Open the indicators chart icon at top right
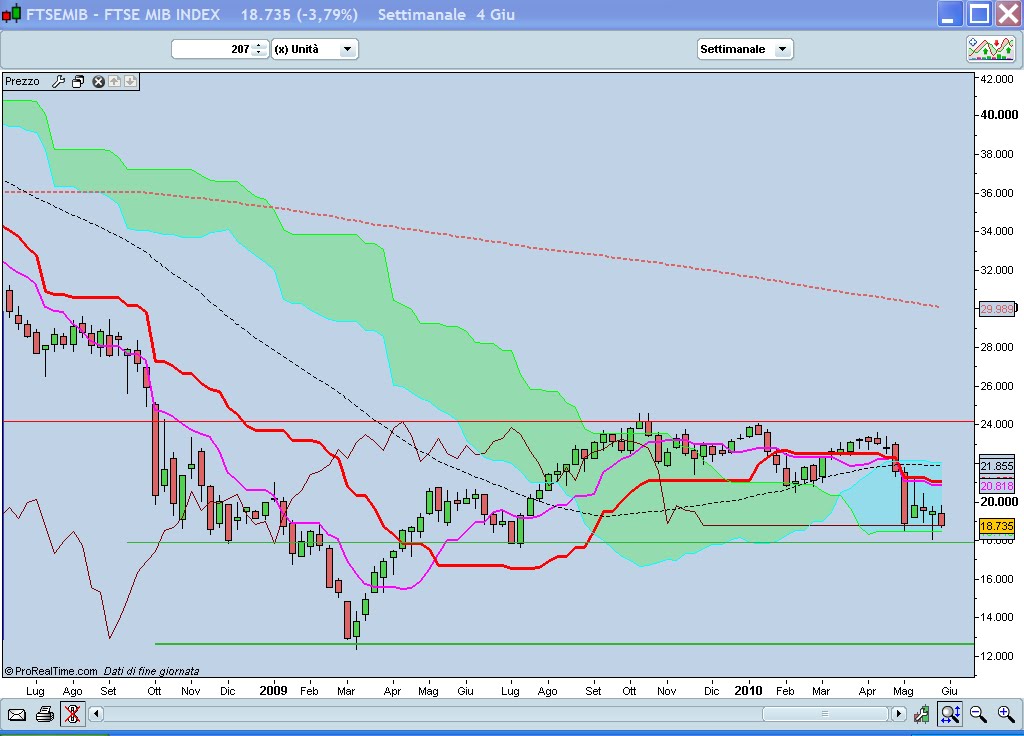This screenshot has height=736, width=1024. [x=991, y=49]
